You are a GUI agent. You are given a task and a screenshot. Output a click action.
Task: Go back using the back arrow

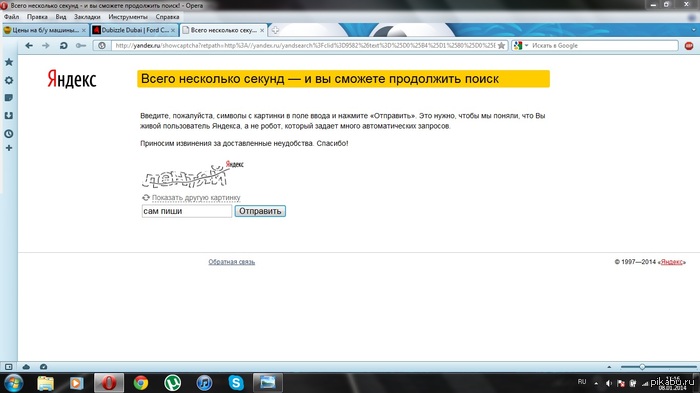pos(29,46)
